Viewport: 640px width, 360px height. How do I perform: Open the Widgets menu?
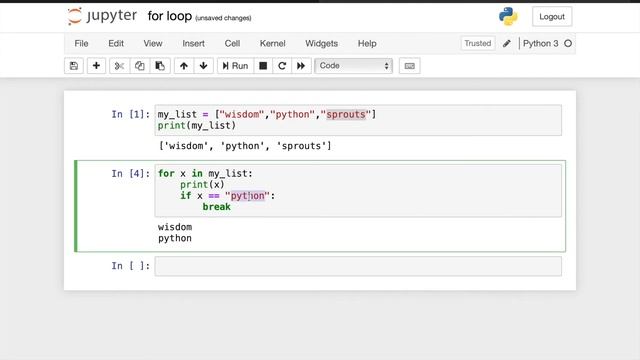pyautogui.click(x=321, y=43)
